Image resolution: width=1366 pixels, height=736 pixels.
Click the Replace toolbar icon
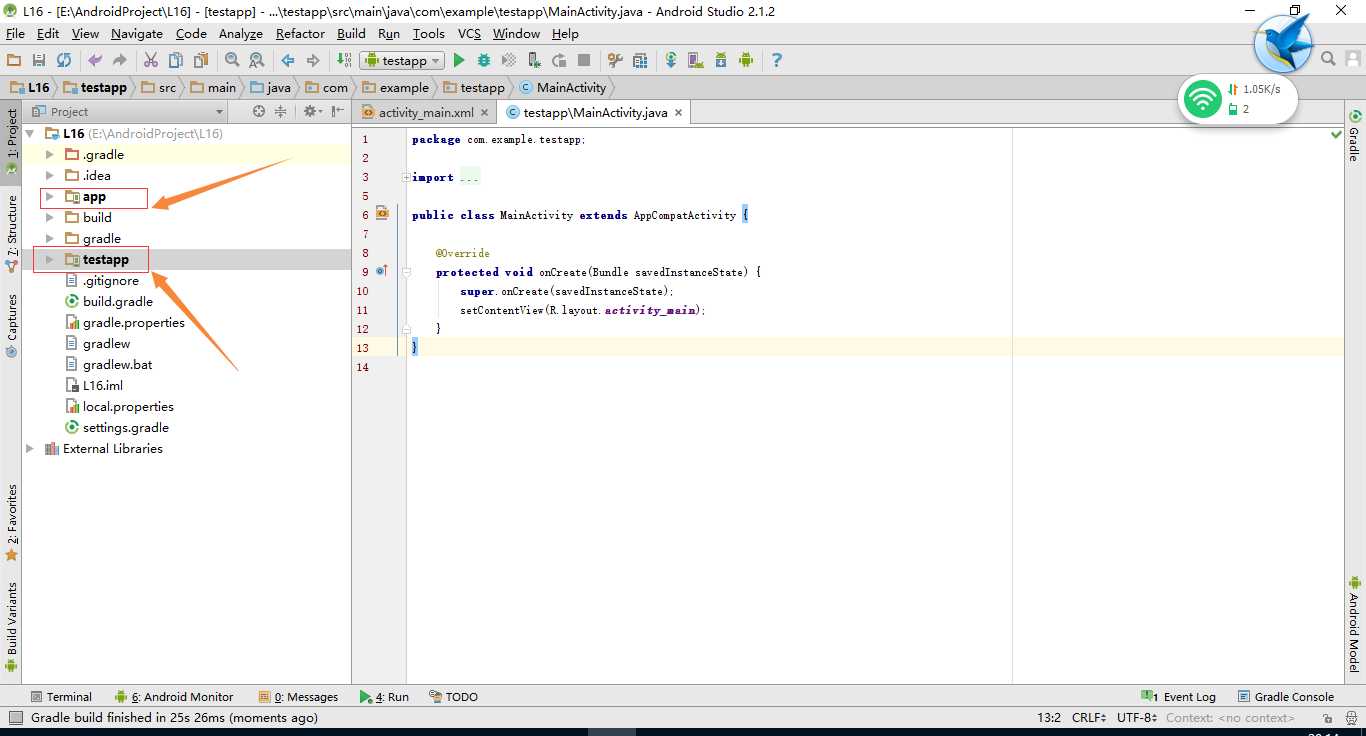coord(257,60)
